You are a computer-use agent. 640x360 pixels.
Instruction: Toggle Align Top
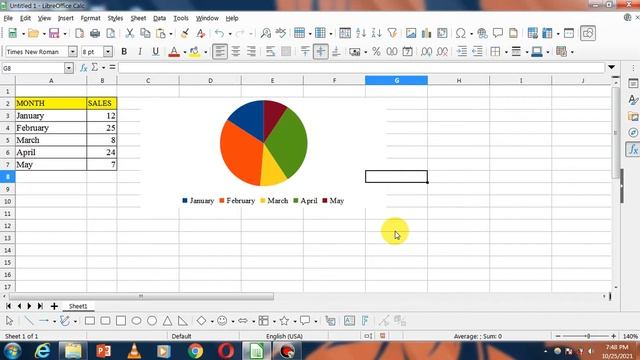click(305, 51)
